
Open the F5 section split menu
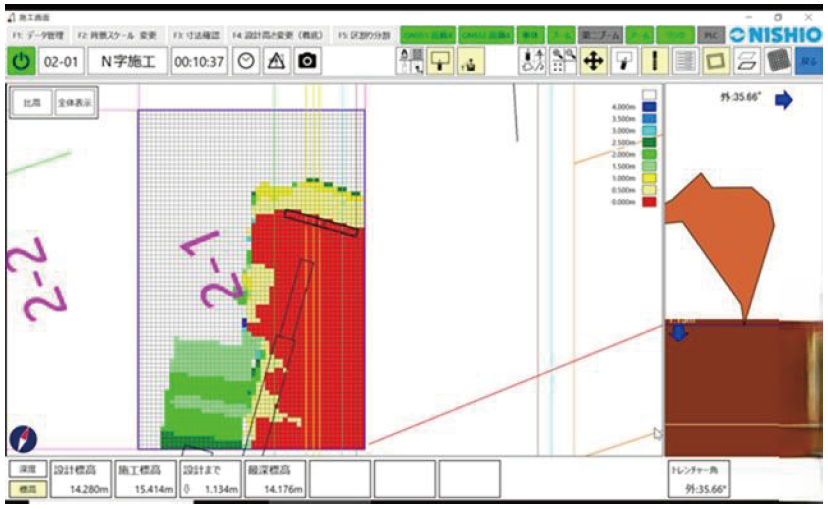click(364, 35)
